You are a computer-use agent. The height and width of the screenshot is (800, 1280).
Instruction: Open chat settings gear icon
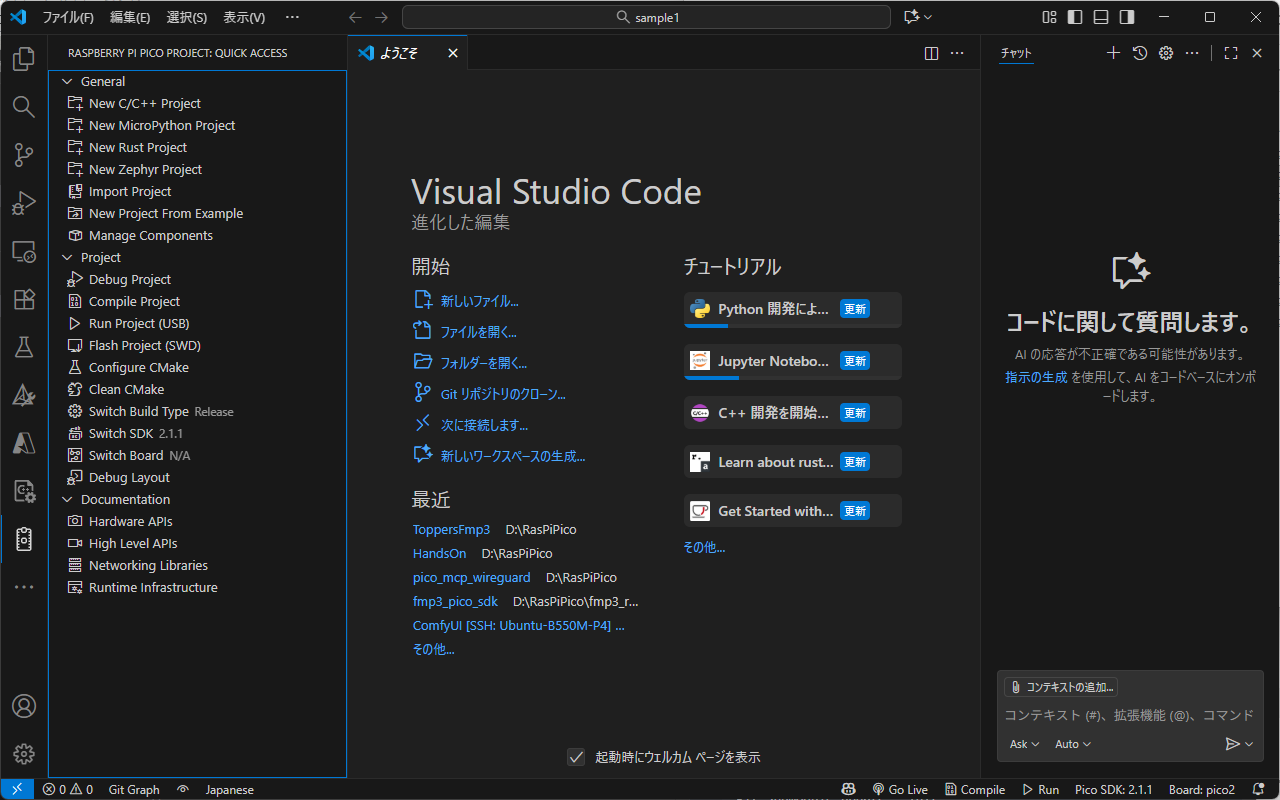pyautogui.click(x=1165, y=53)
